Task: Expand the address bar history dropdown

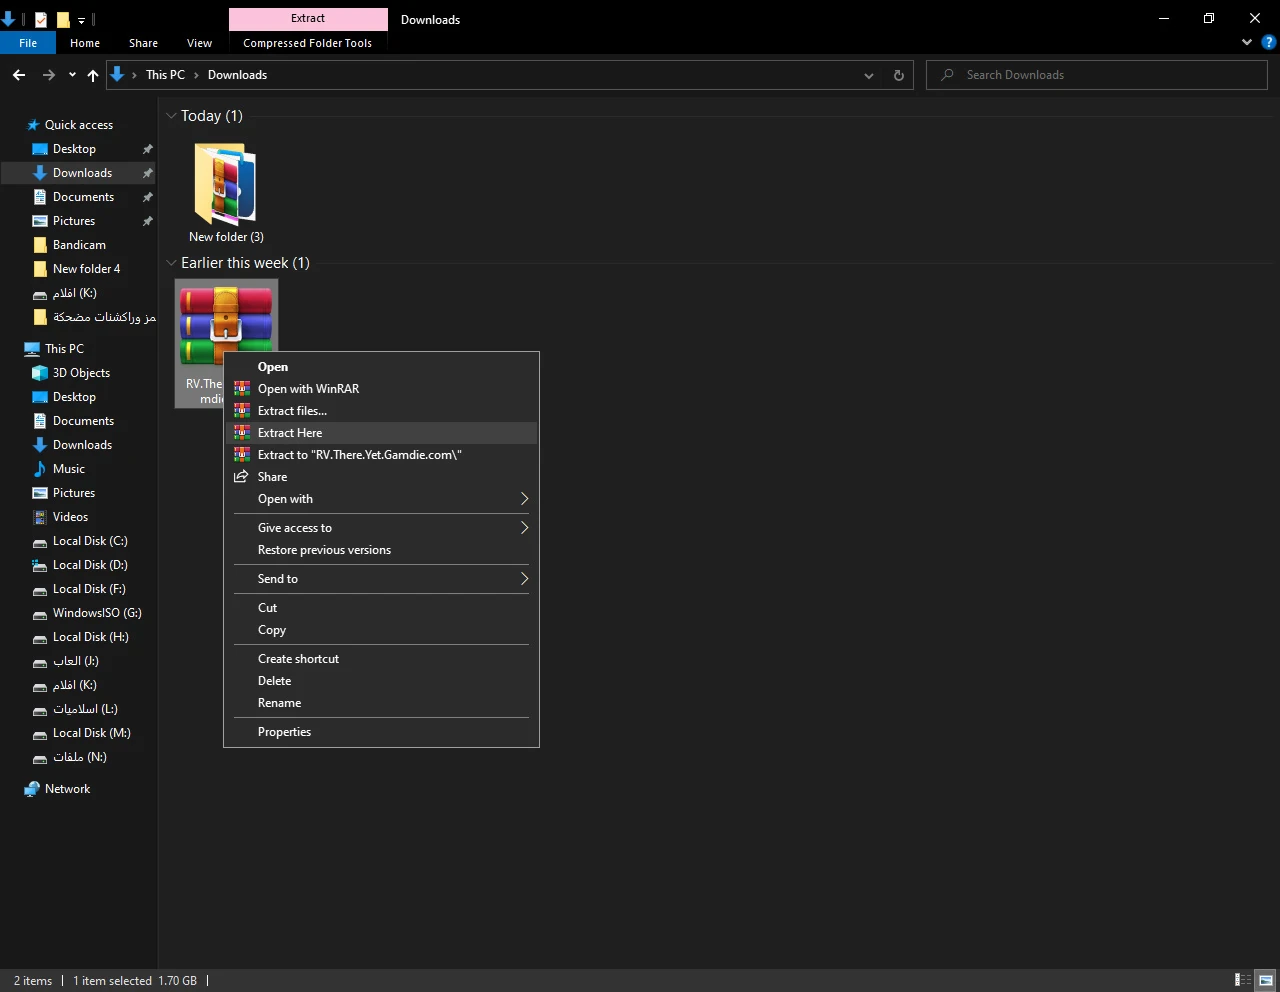Action: click(868, 75)
